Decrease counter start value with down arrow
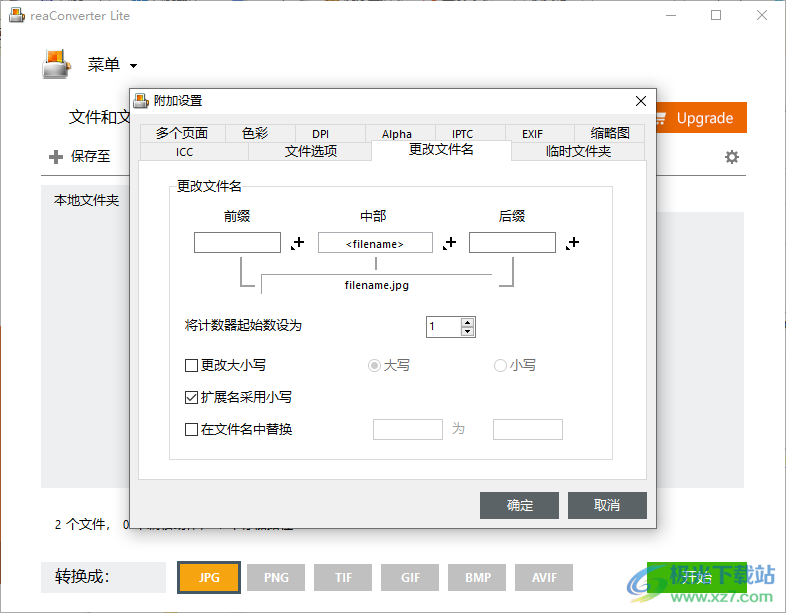The image size is (786, 613). tap(467, 331)
